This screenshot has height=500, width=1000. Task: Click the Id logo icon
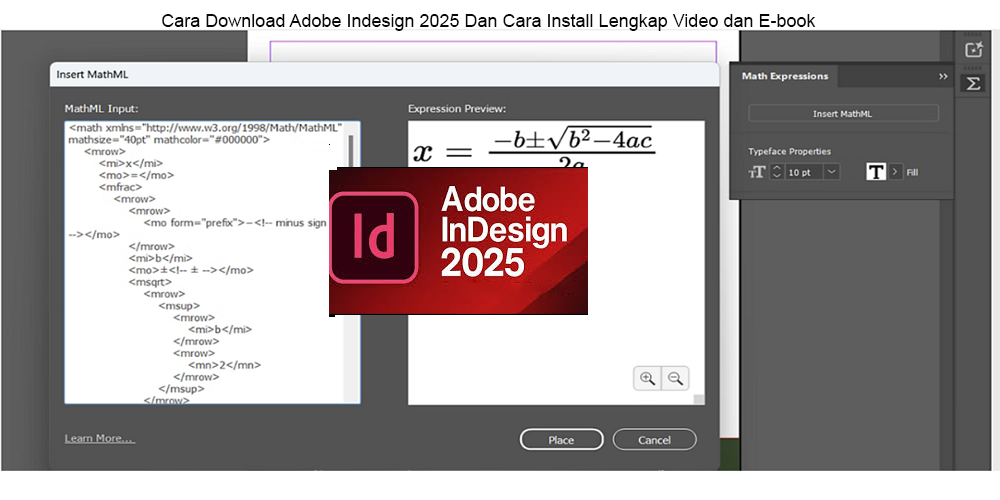tap(374, 237)
